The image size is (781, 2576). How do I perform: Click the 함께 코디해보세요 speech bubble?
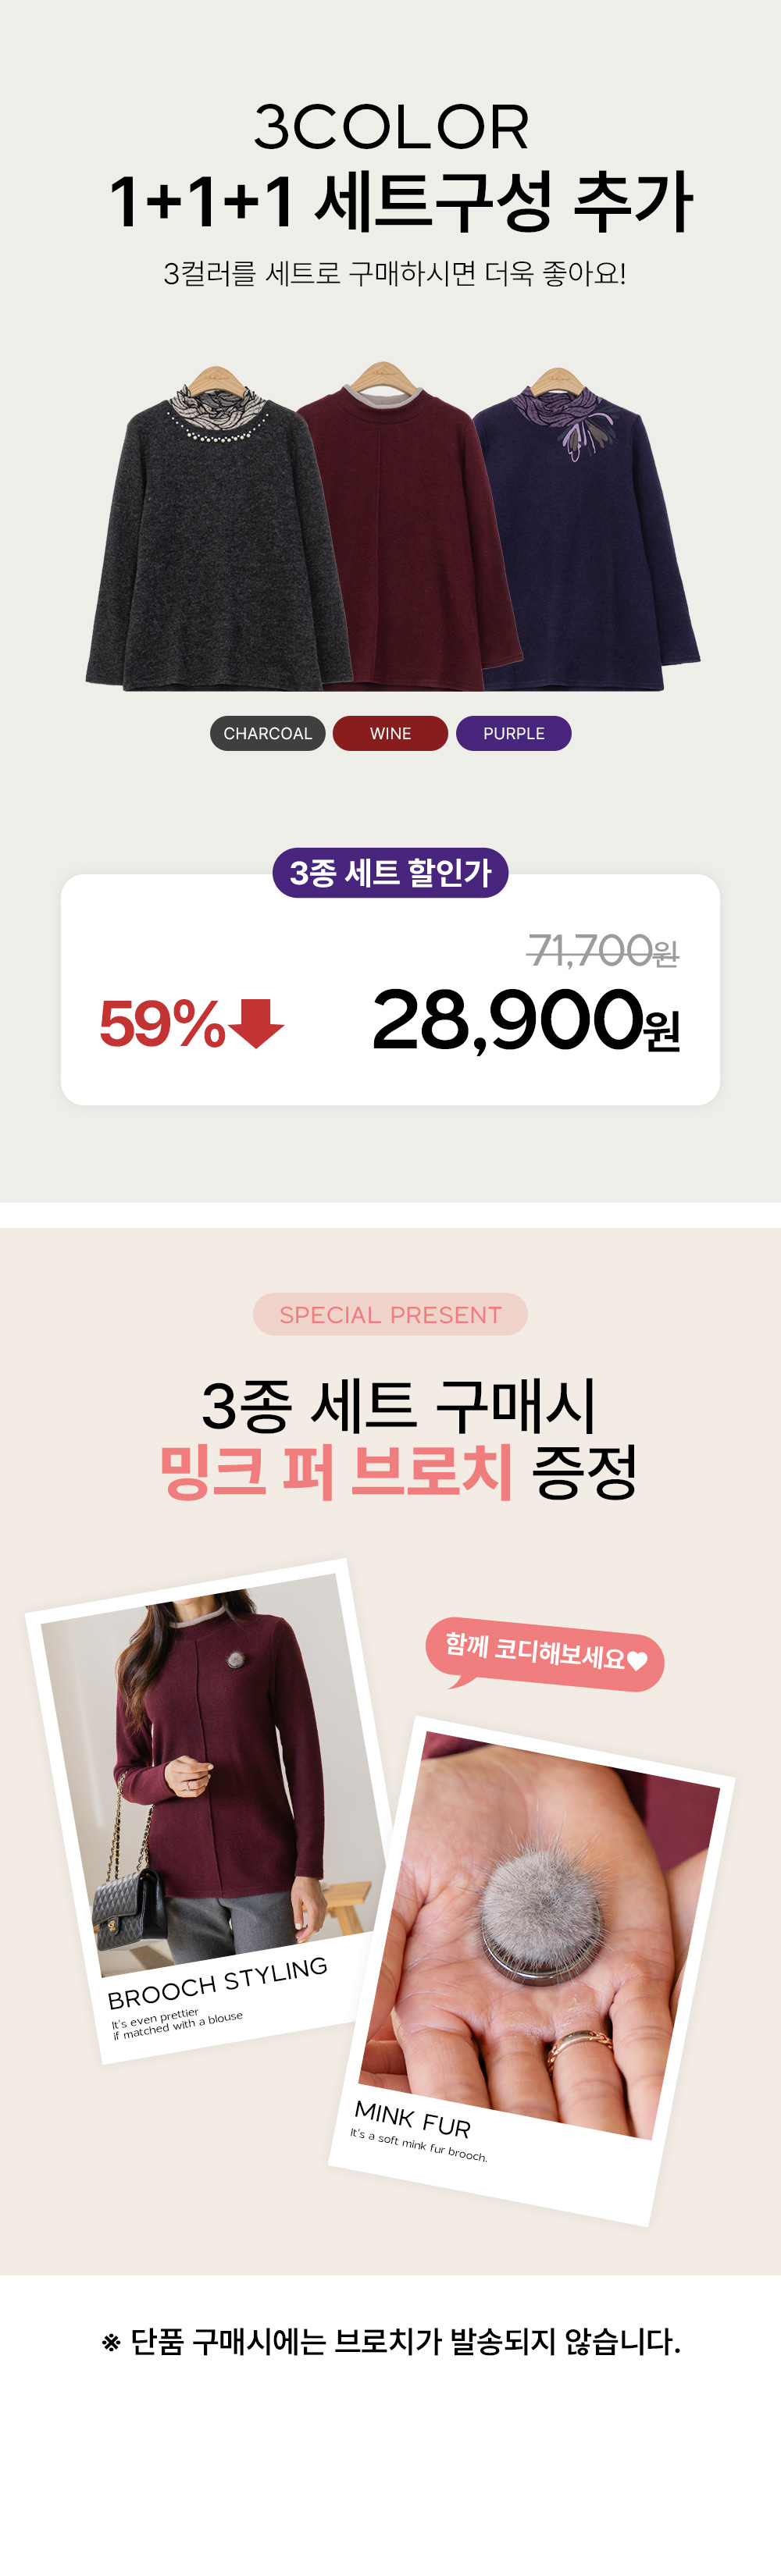tap(545, 1654)
